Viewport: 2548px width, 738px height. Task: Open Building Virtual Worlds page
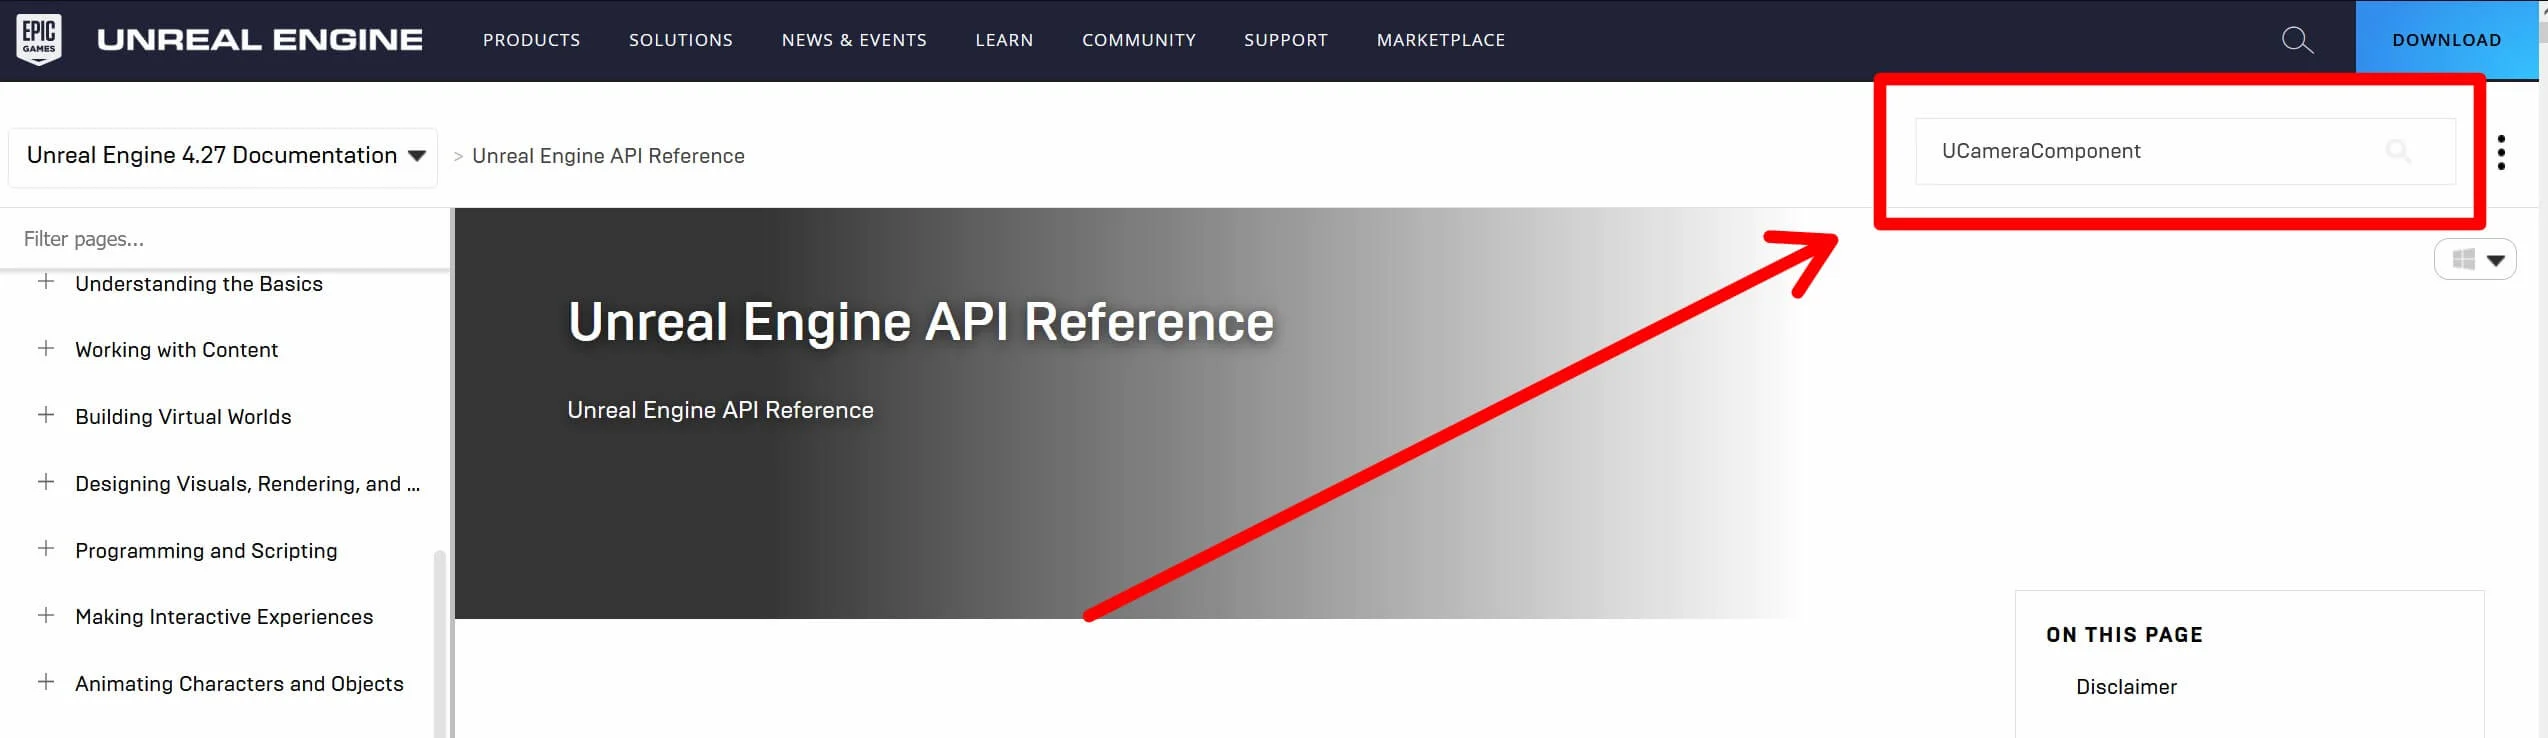click(183, 417)
